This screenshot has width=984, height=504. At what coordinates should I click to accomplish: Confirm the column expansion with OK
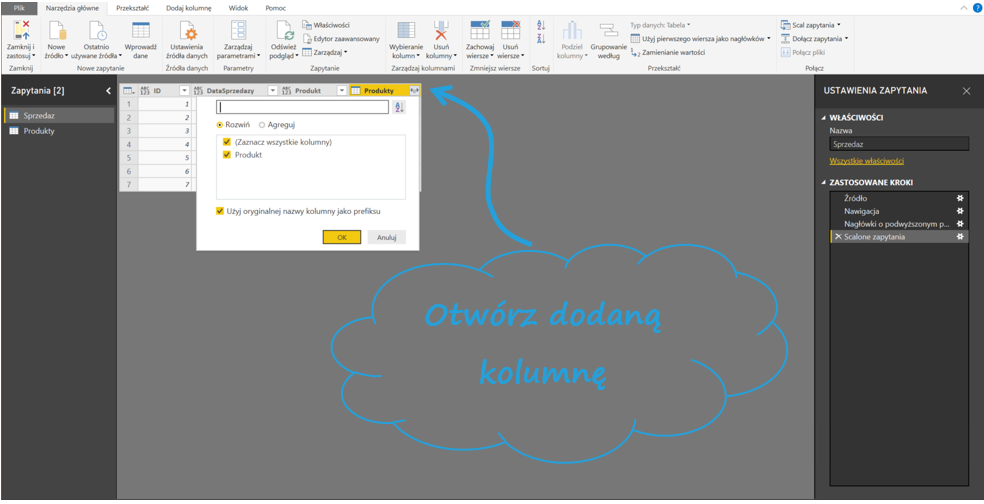341,237
